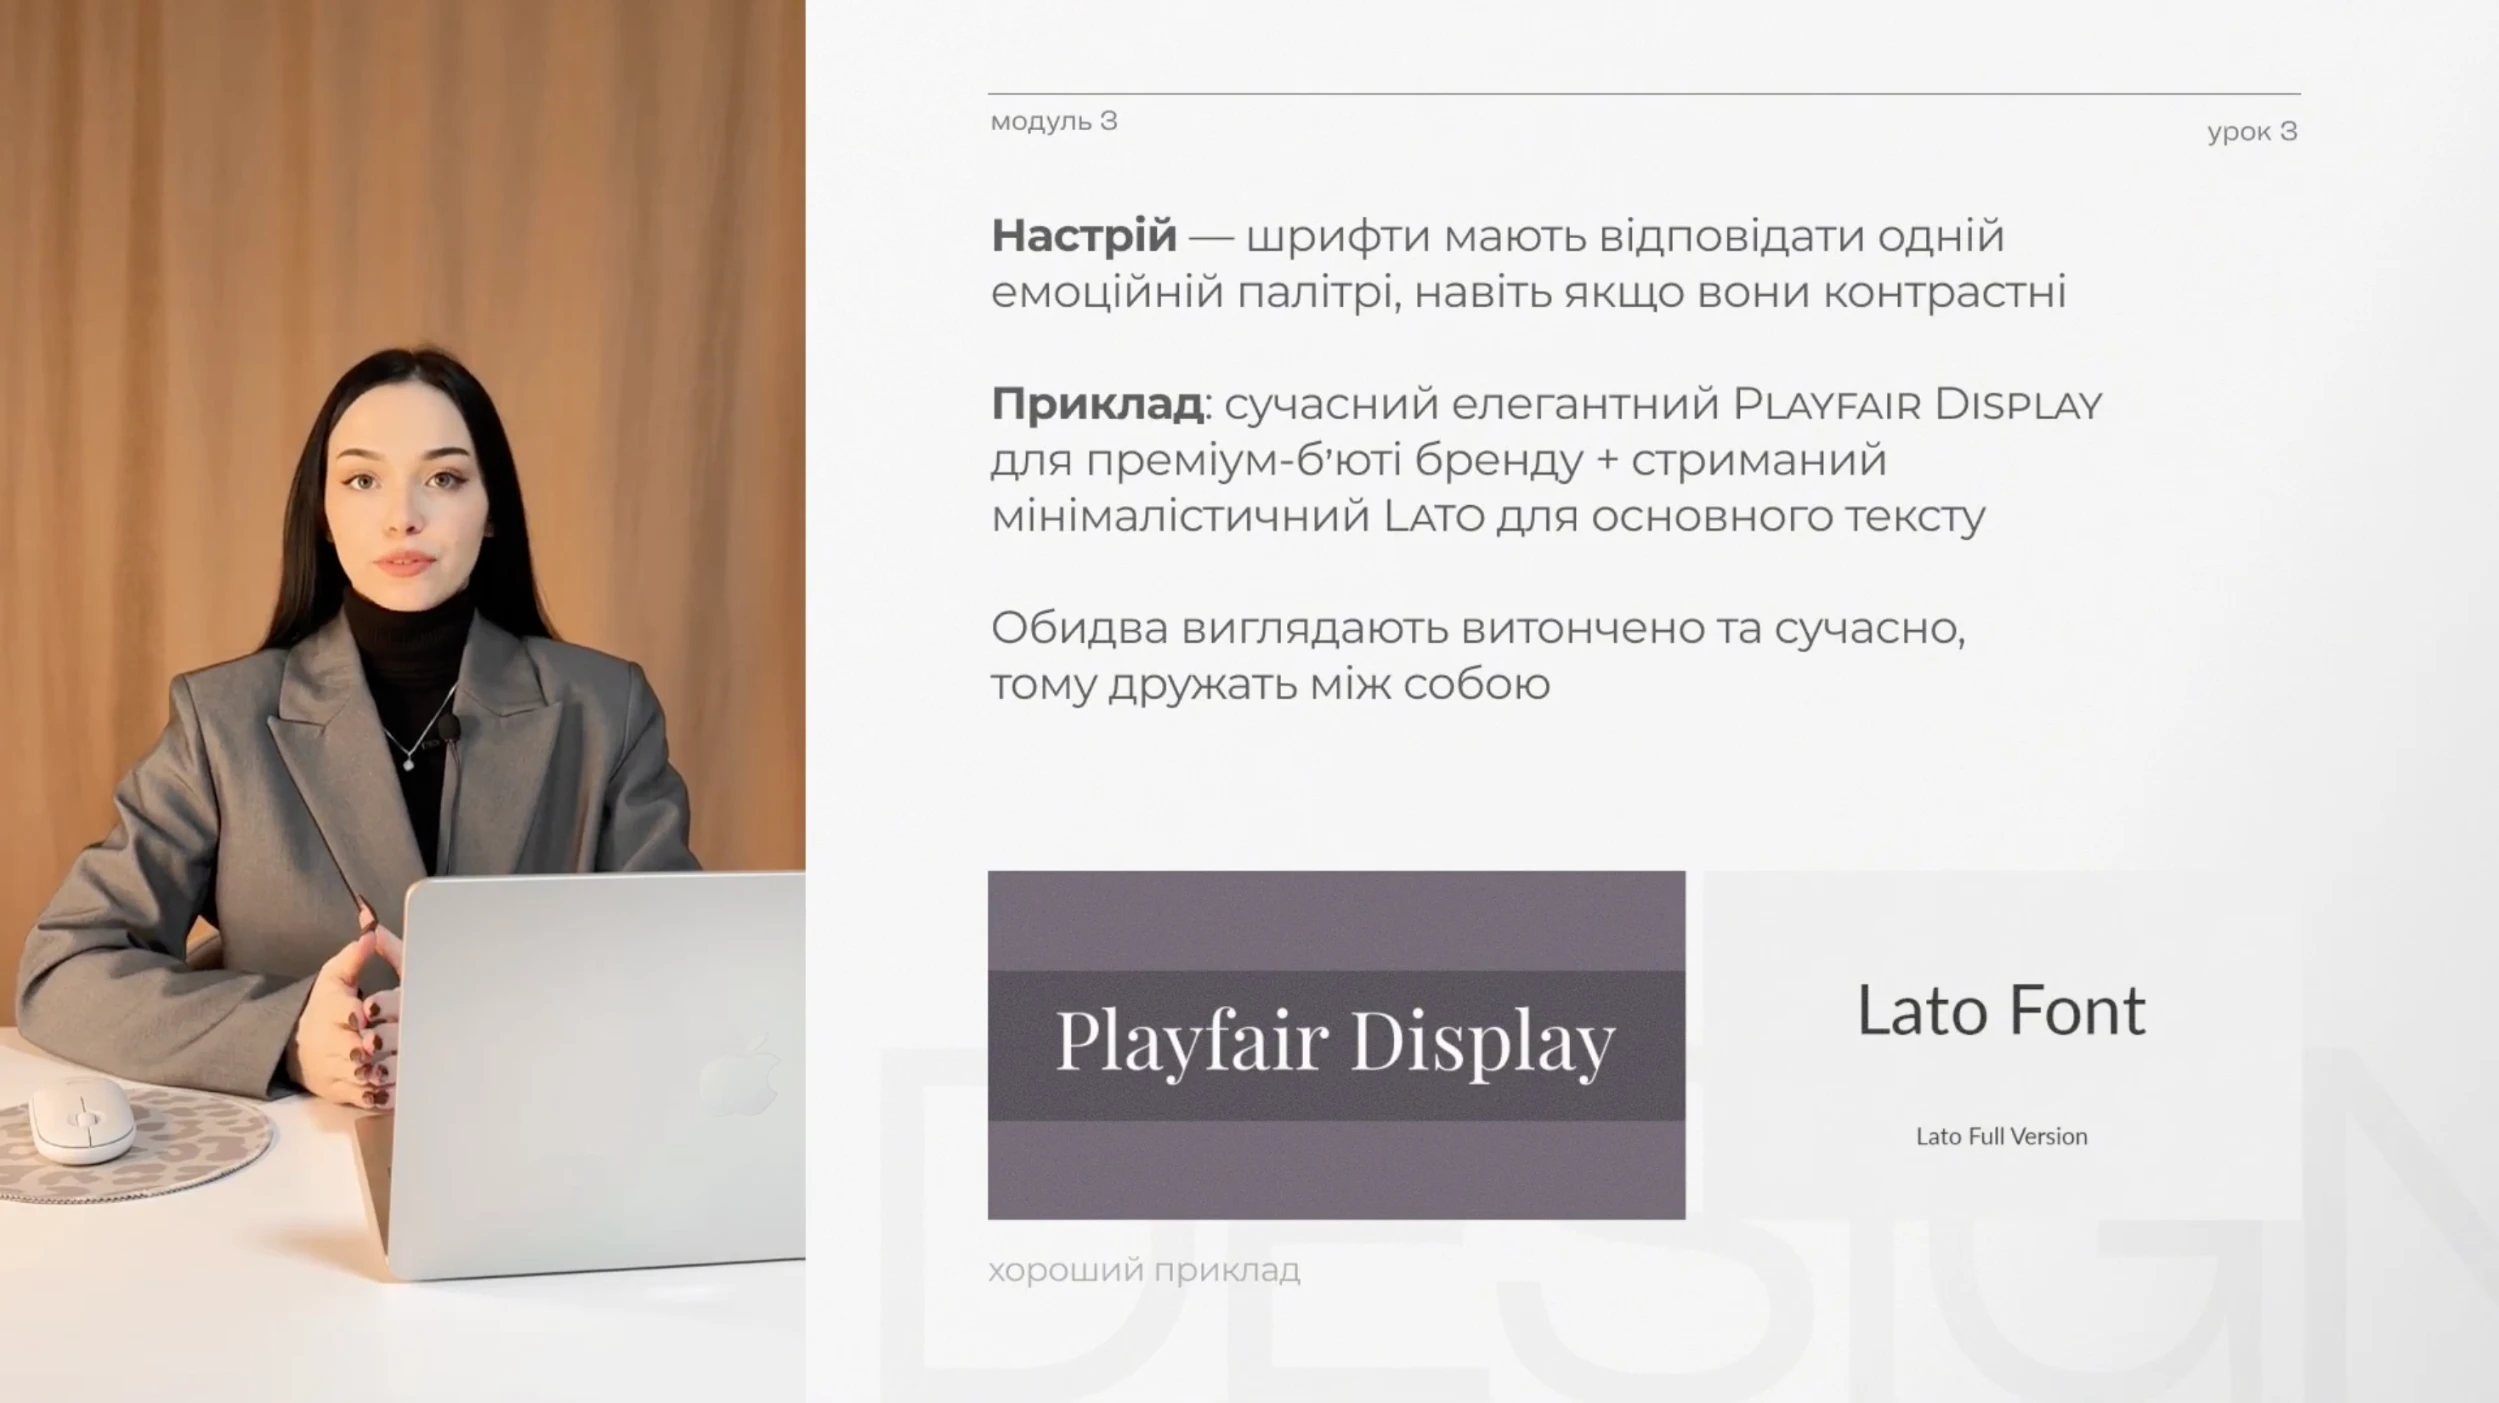Click the Apple logo on the laptop
The width and height of the screenshot is (2499, 1403).
click(x=740, y=1075)
